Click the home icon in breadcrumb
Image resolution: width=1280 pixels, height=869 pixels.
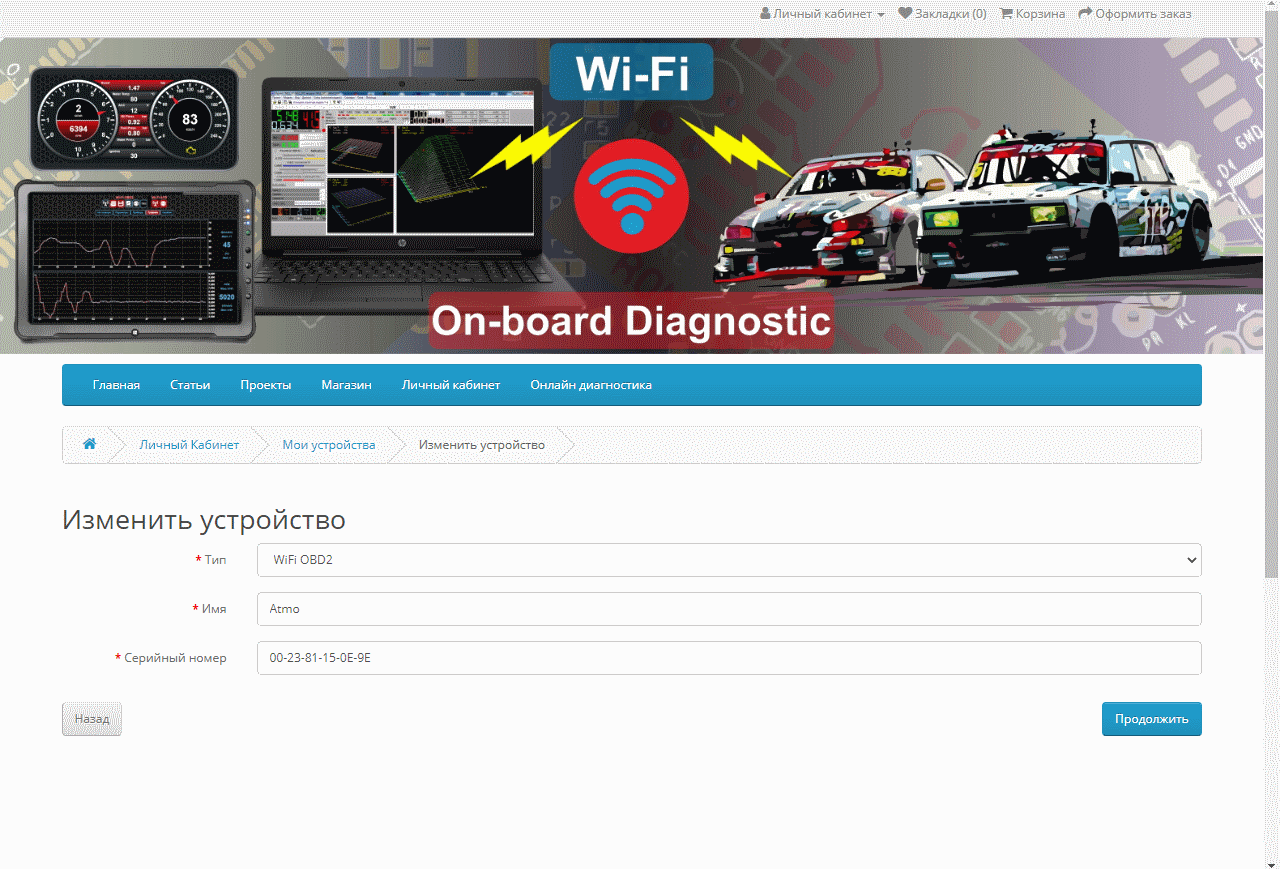90,445
